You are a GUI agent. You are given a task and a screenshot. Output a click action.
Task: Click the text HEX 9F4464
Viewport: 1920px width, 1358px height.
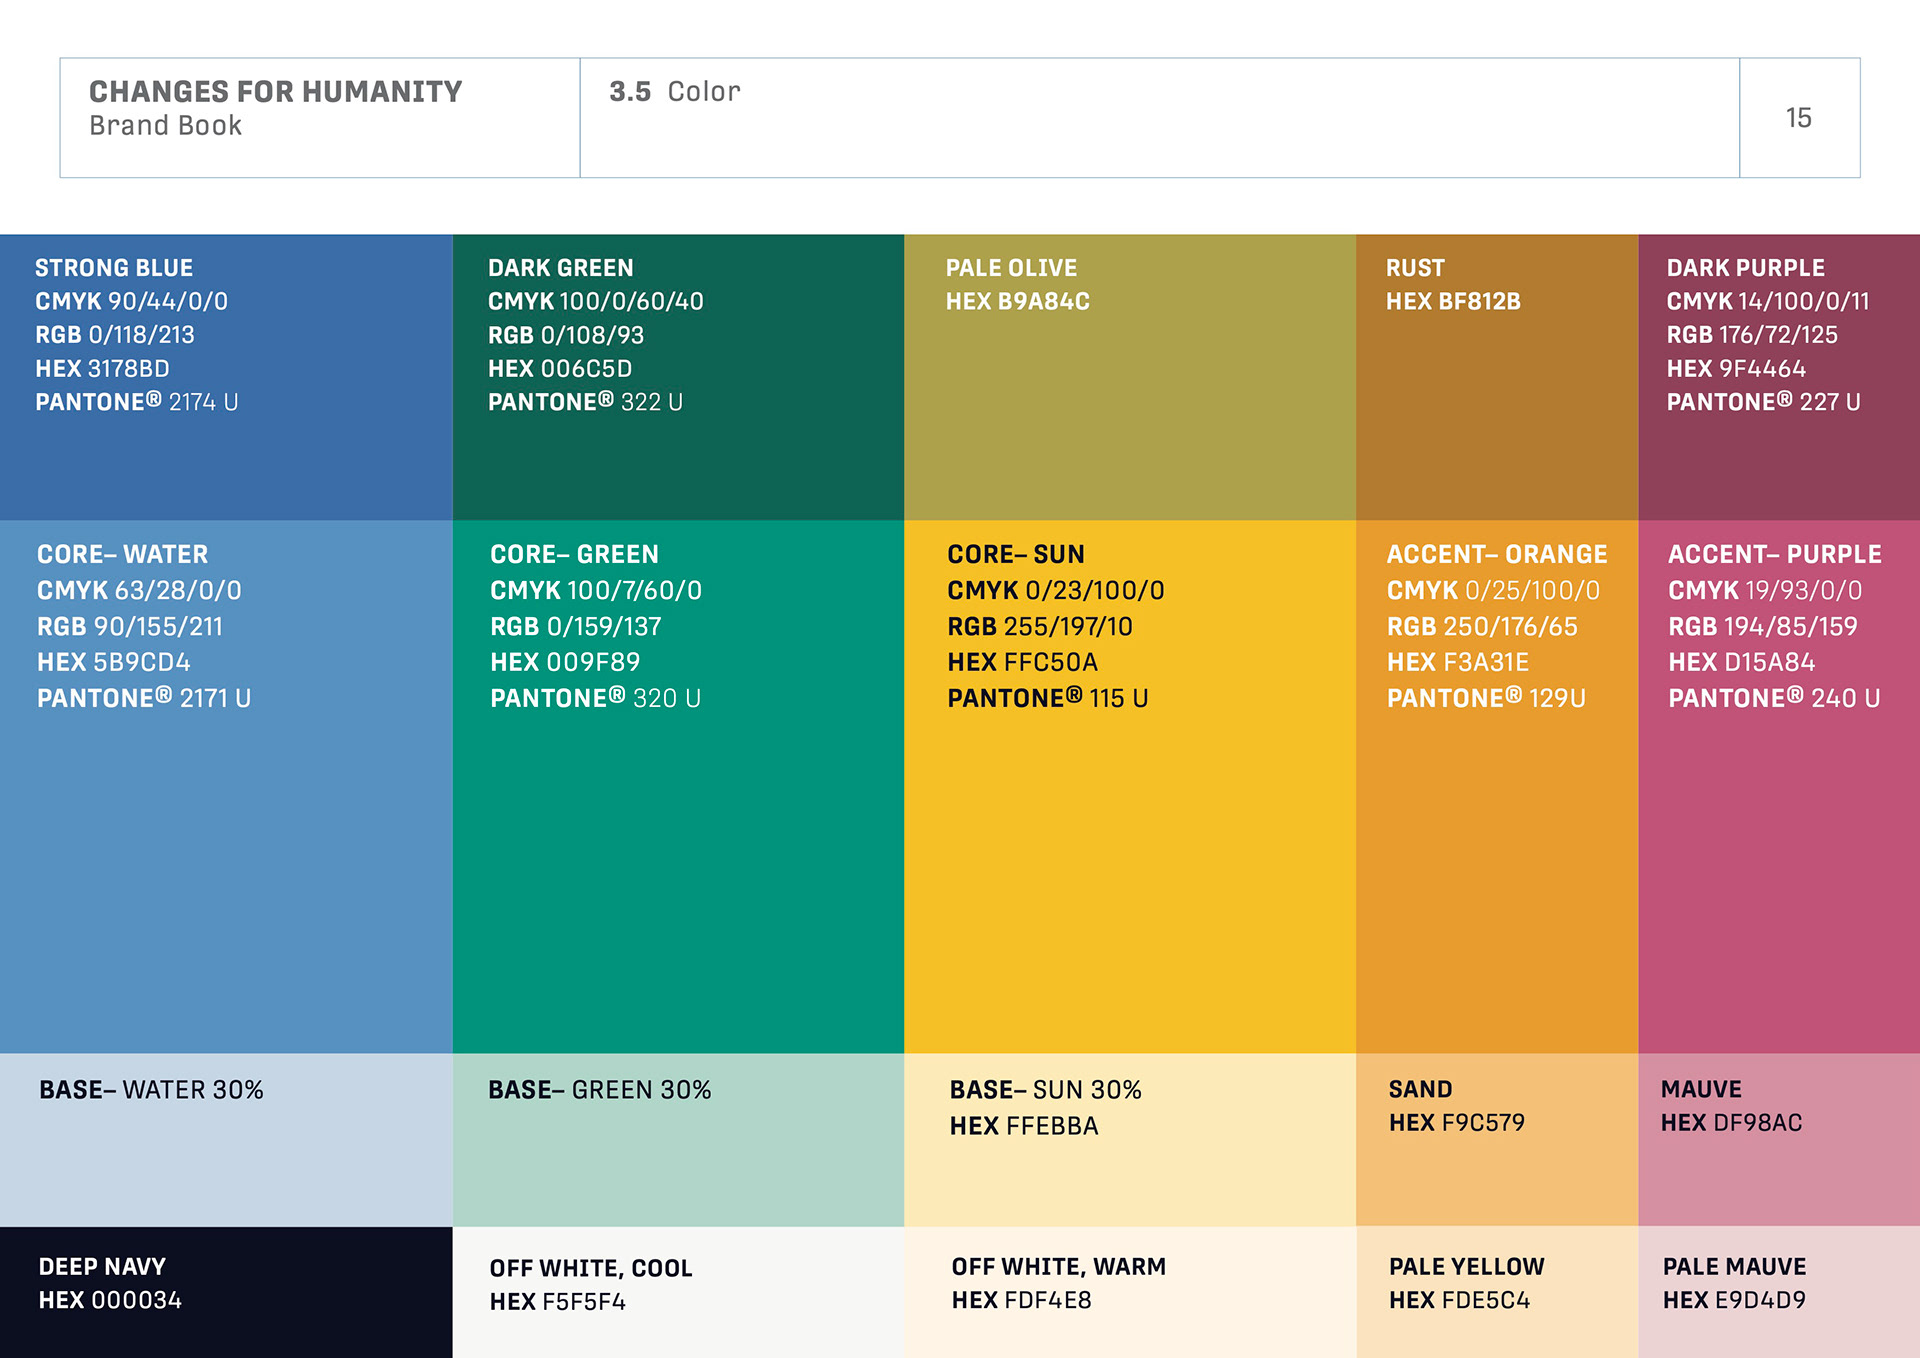click(x=1736, y=369)
